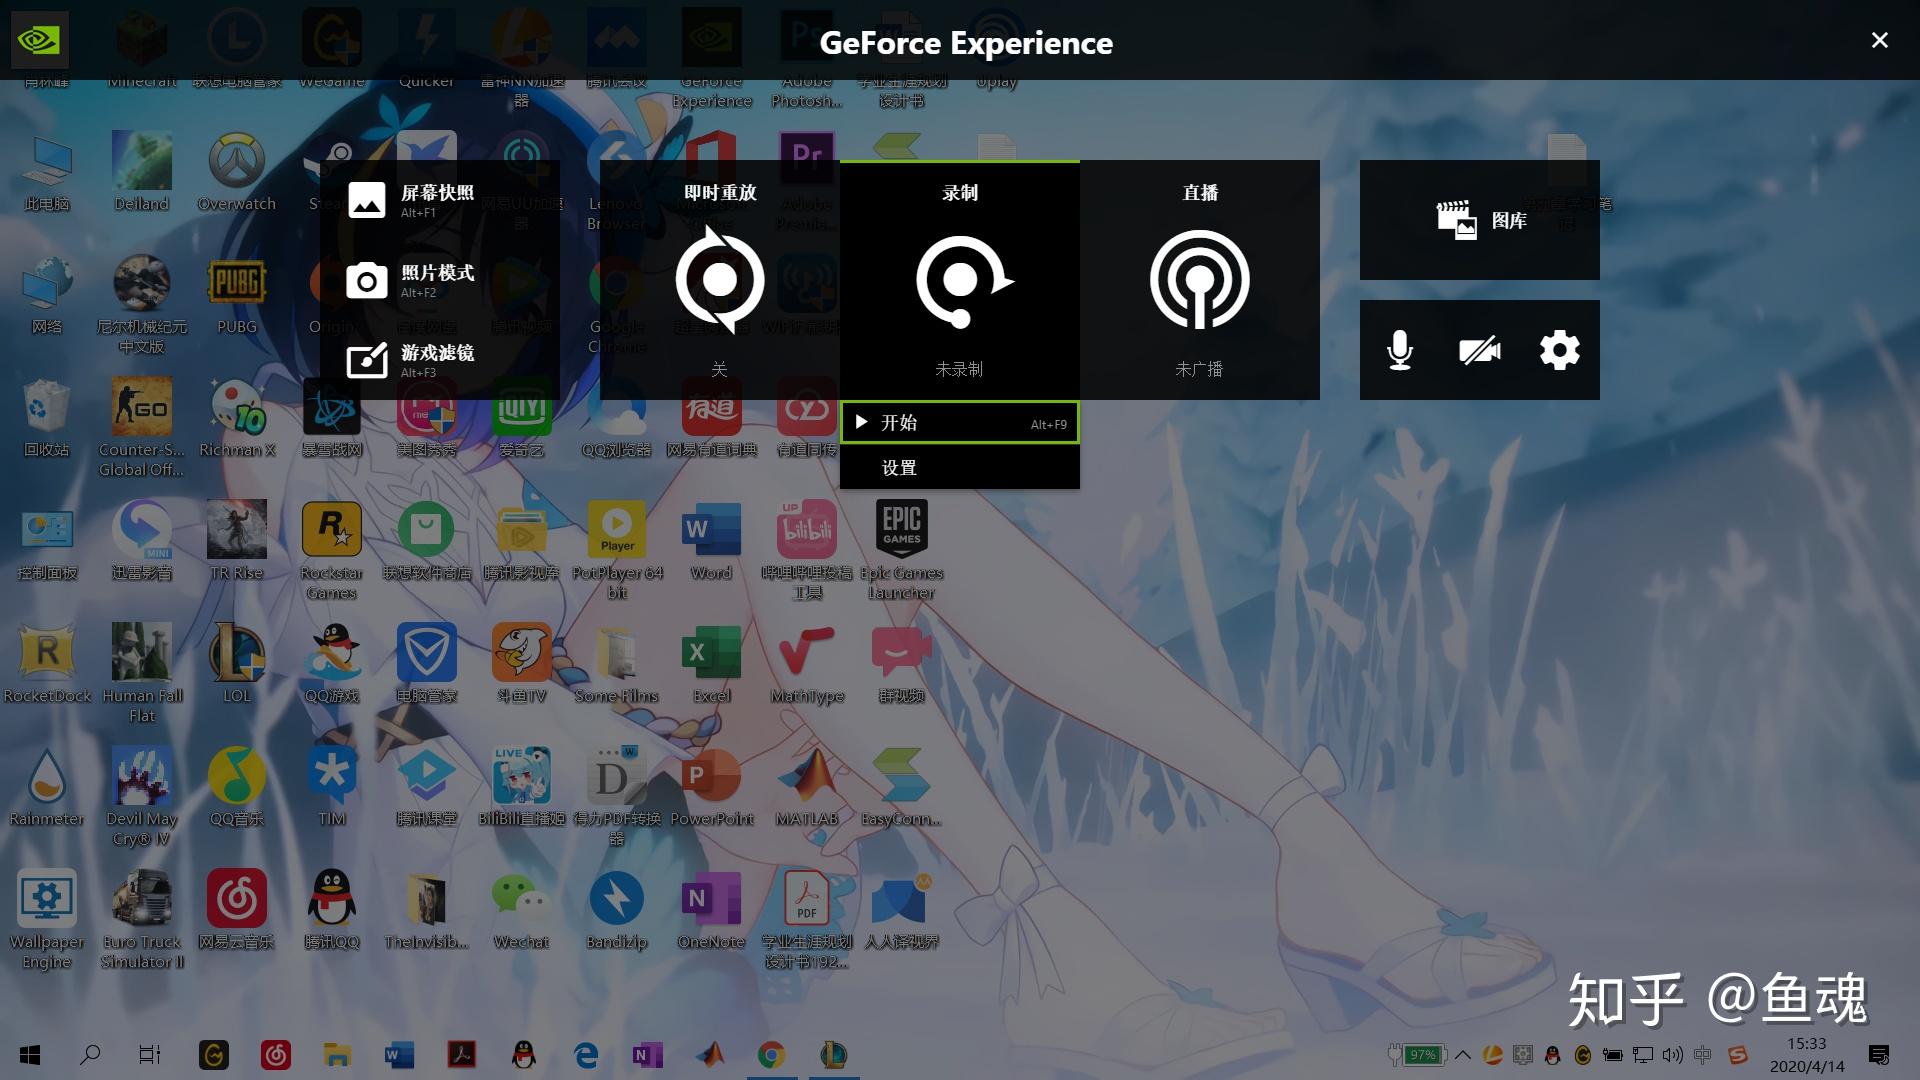Select the 录制 record panel
This screenshot has height=1080, width=1920.
960,280
